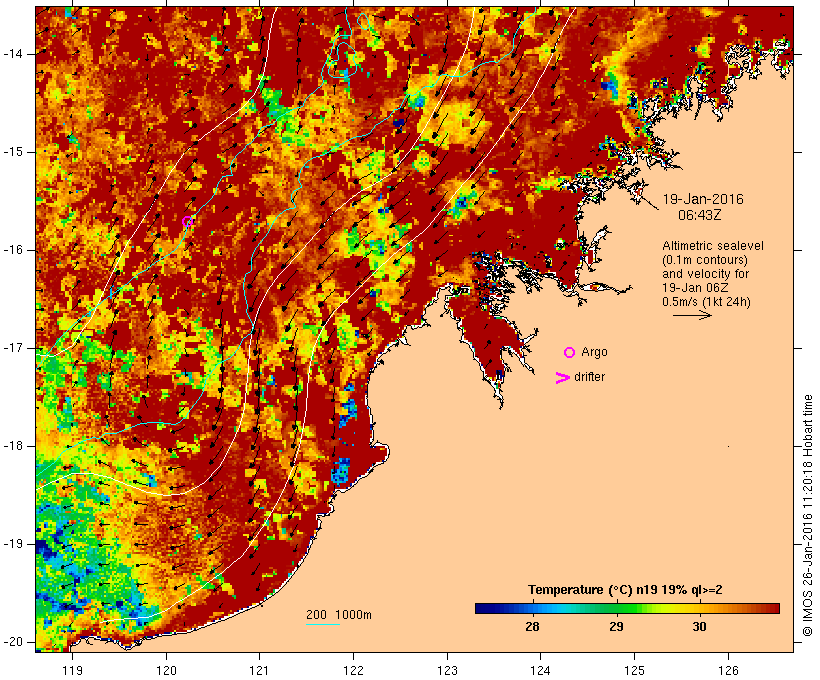
Task: Click the magenta drifter legend symbol
Action: (562, 378)
